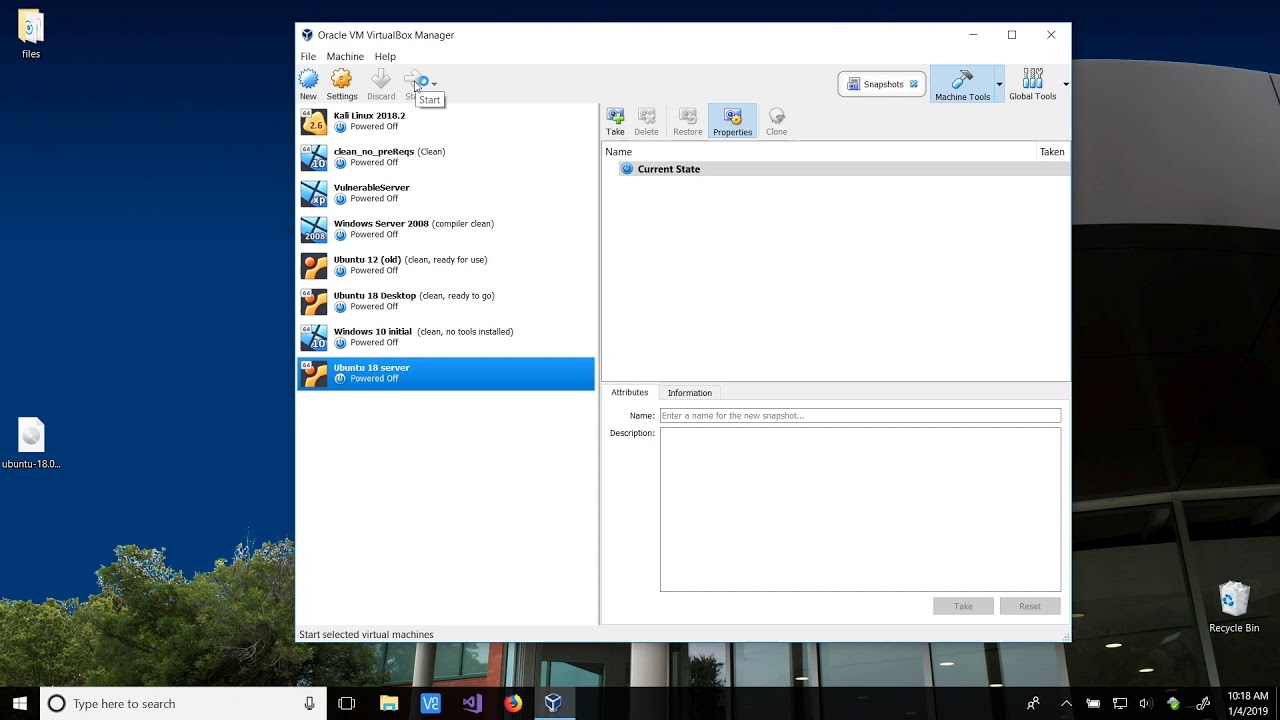Select the Ubuntu 18 Desktop VM
This screenshot has width=1280, height=720.
click(x=446, y=301)
